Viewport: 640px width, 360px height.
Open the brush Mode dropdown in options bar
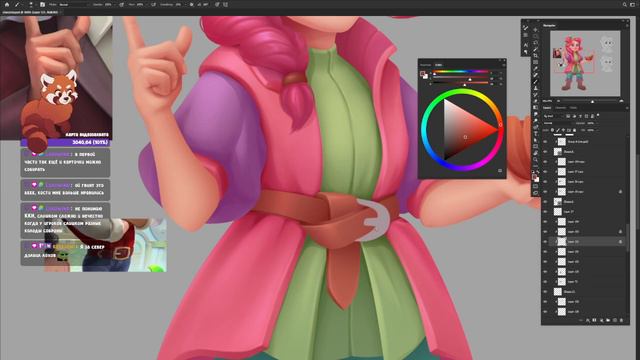[73, 4]
